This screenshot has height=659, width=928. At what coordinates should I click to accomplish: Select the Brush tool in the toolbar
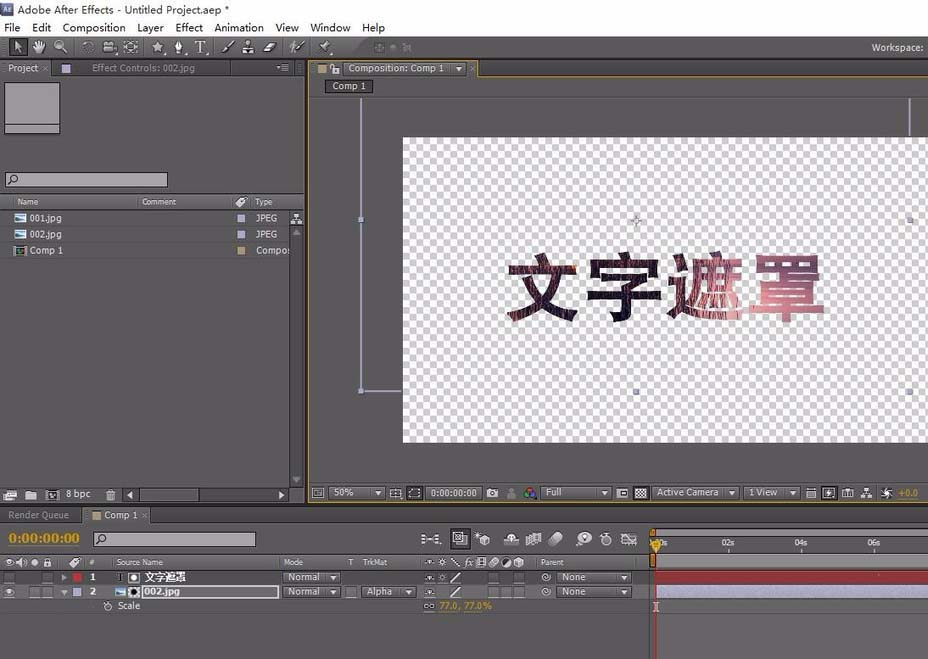tap(227, 46)
